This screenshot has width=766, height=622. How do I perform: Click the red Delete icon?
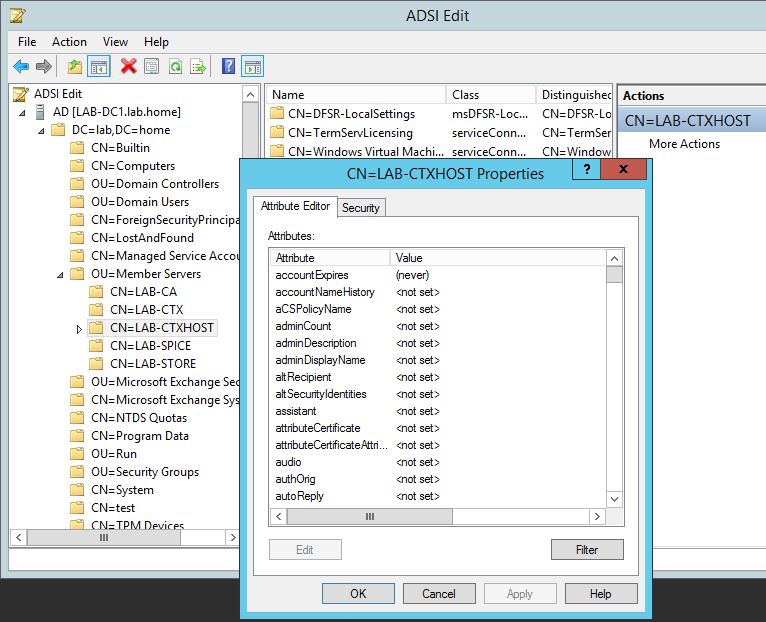coord(128,67)
